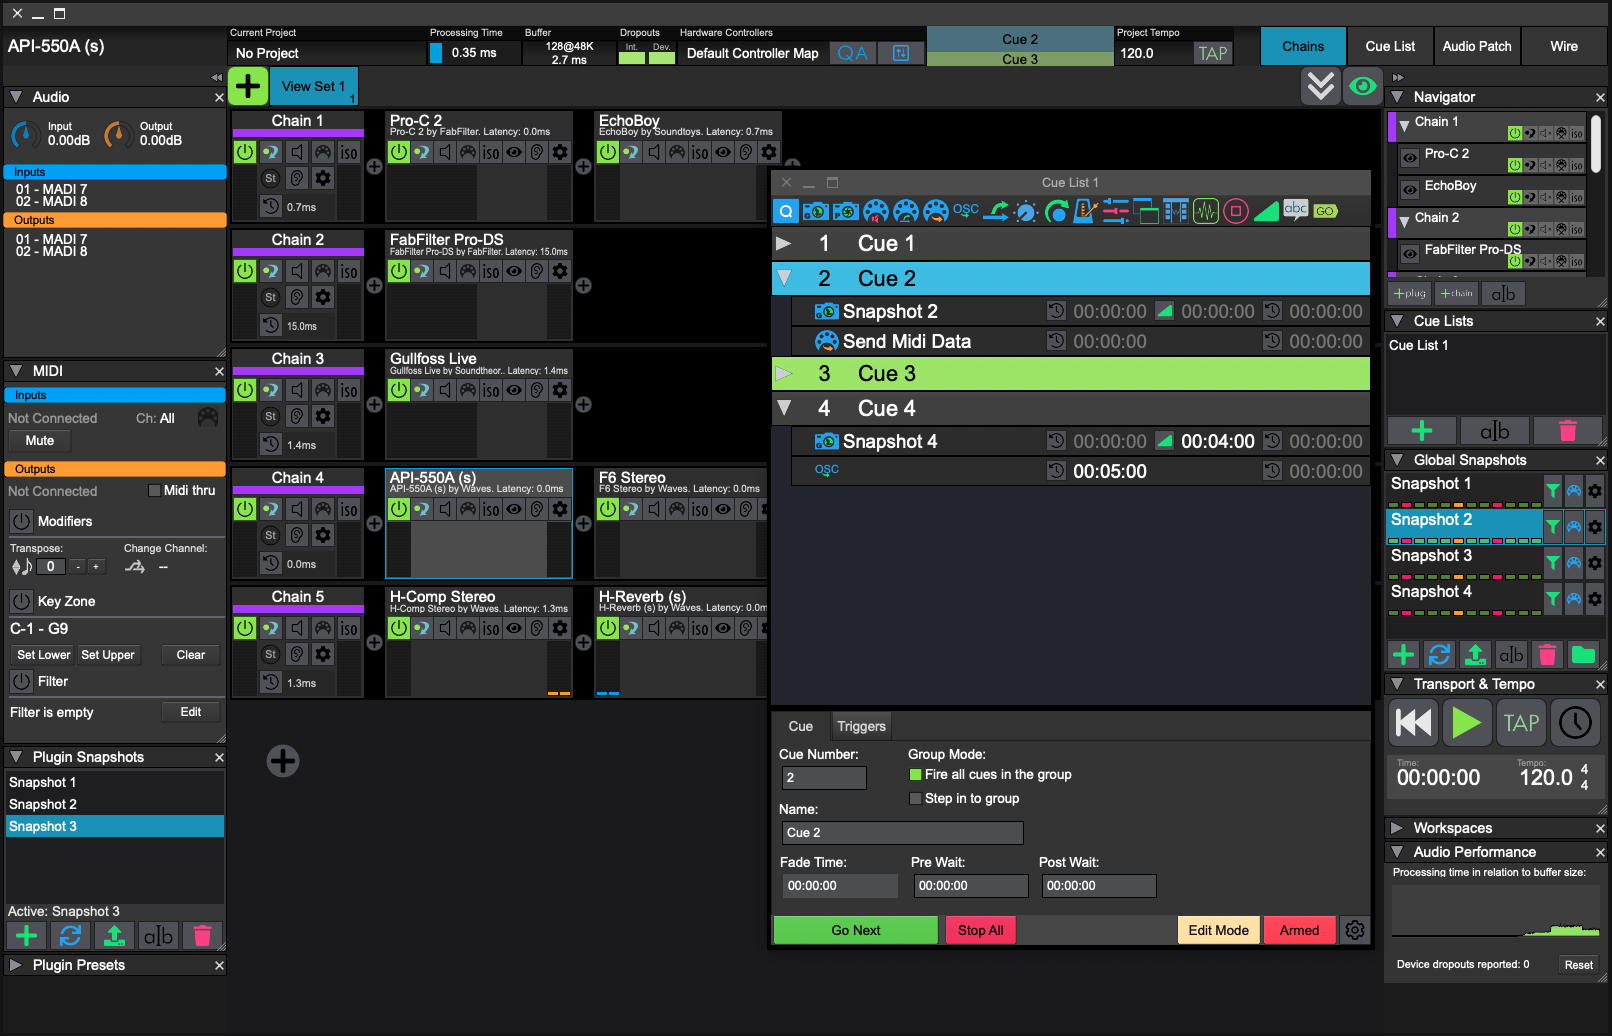This screenshot has height=1036, width=1612.
Task: Open the Audio Patch view
Action: click(1477, 46)
